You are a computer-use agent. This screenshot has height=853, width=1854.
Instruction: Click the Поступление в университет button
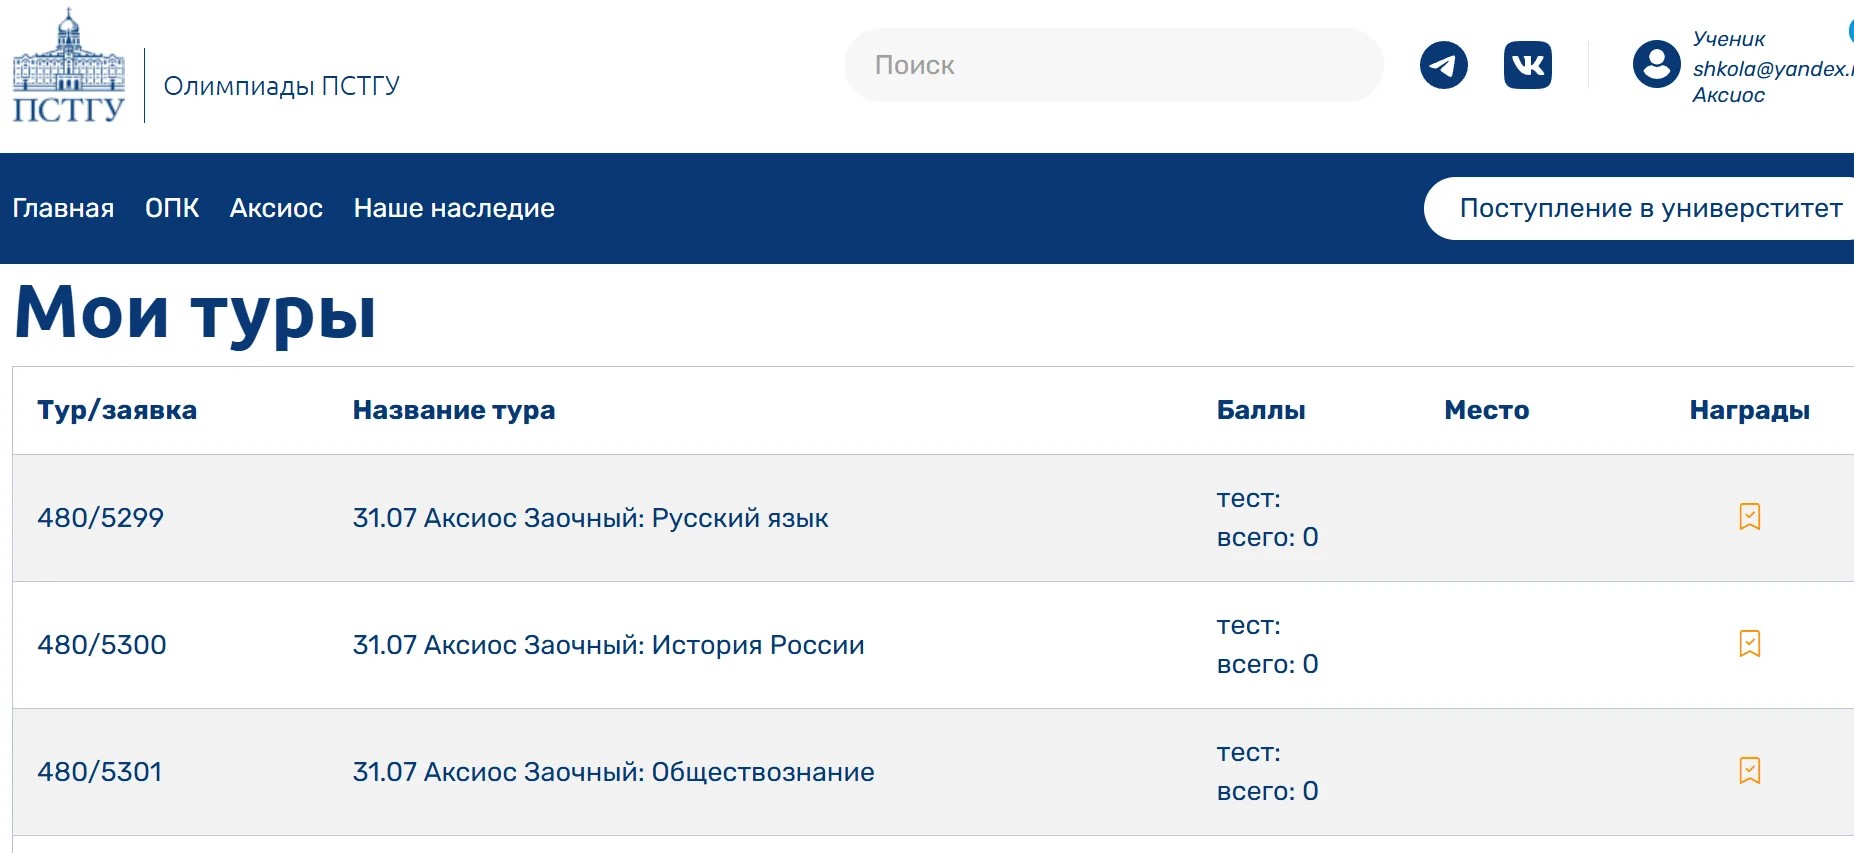click(1639, 208)
